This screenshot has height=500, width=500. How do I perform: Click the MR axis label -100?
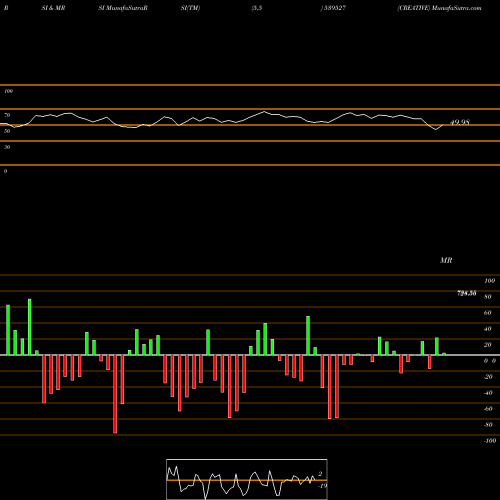click(x=490, y=441)
